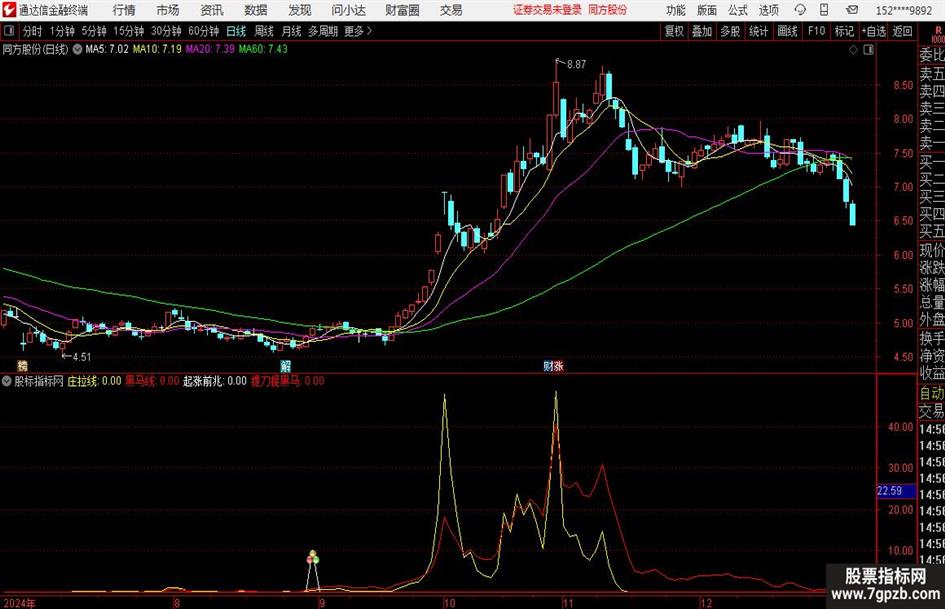Open the customer service headset icon

pyautogui.click(x=800, y=10)
